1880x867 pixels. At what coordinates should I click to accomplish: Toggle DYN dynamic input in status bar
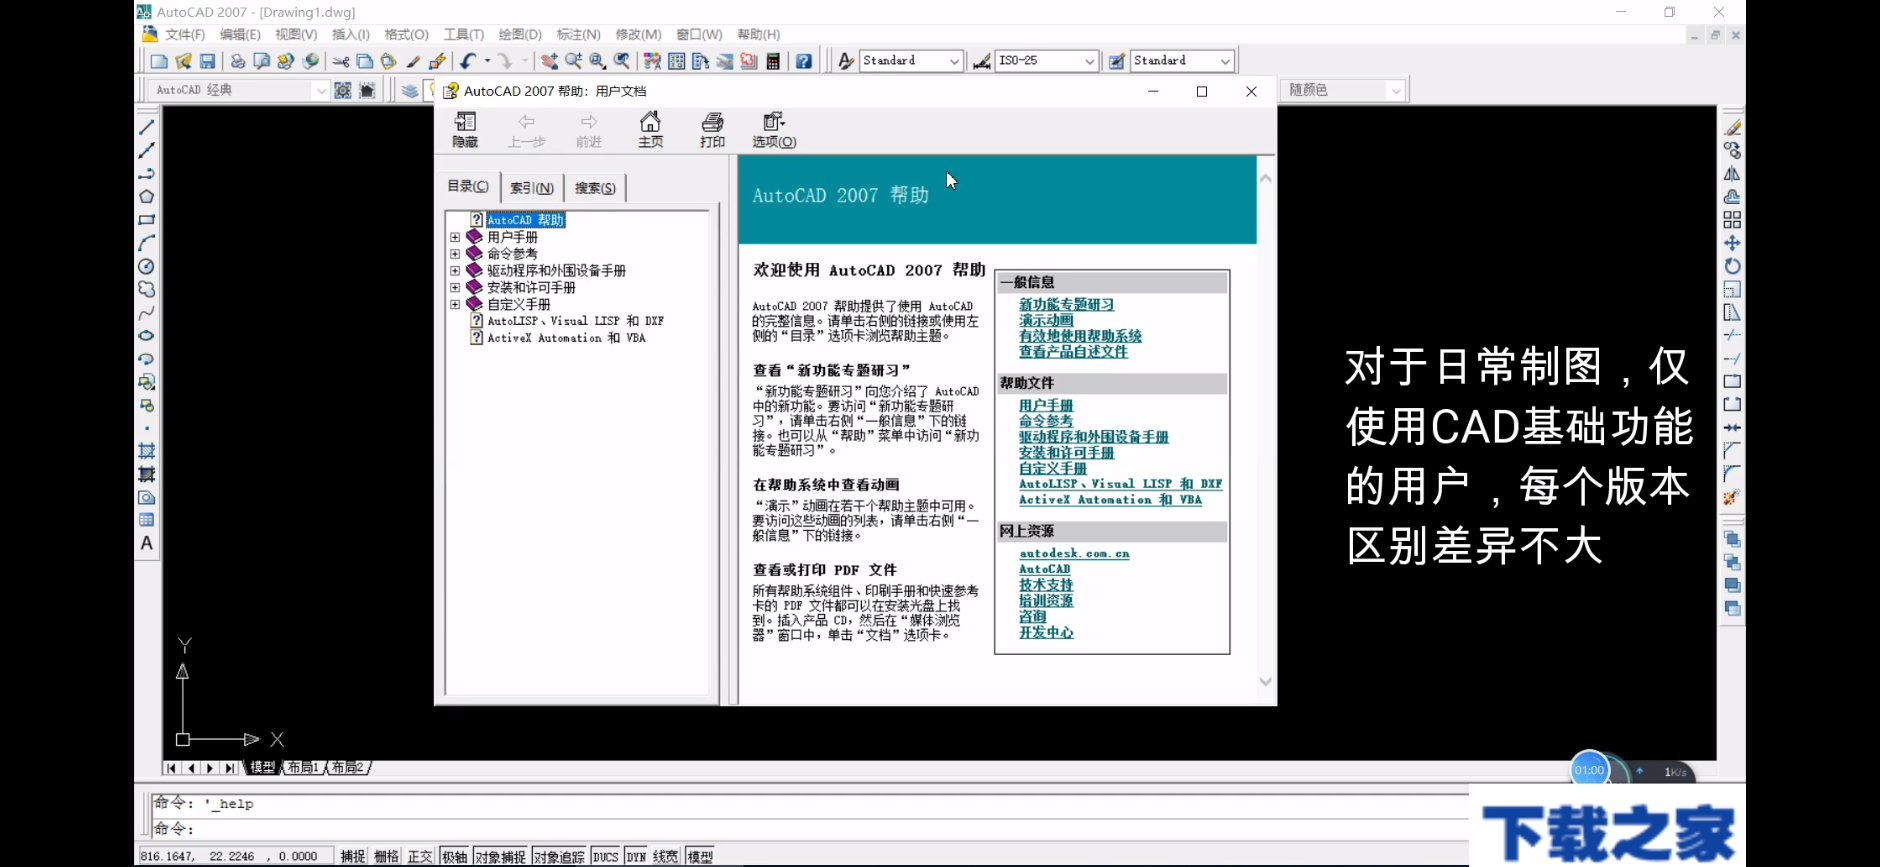pos(636,856)
